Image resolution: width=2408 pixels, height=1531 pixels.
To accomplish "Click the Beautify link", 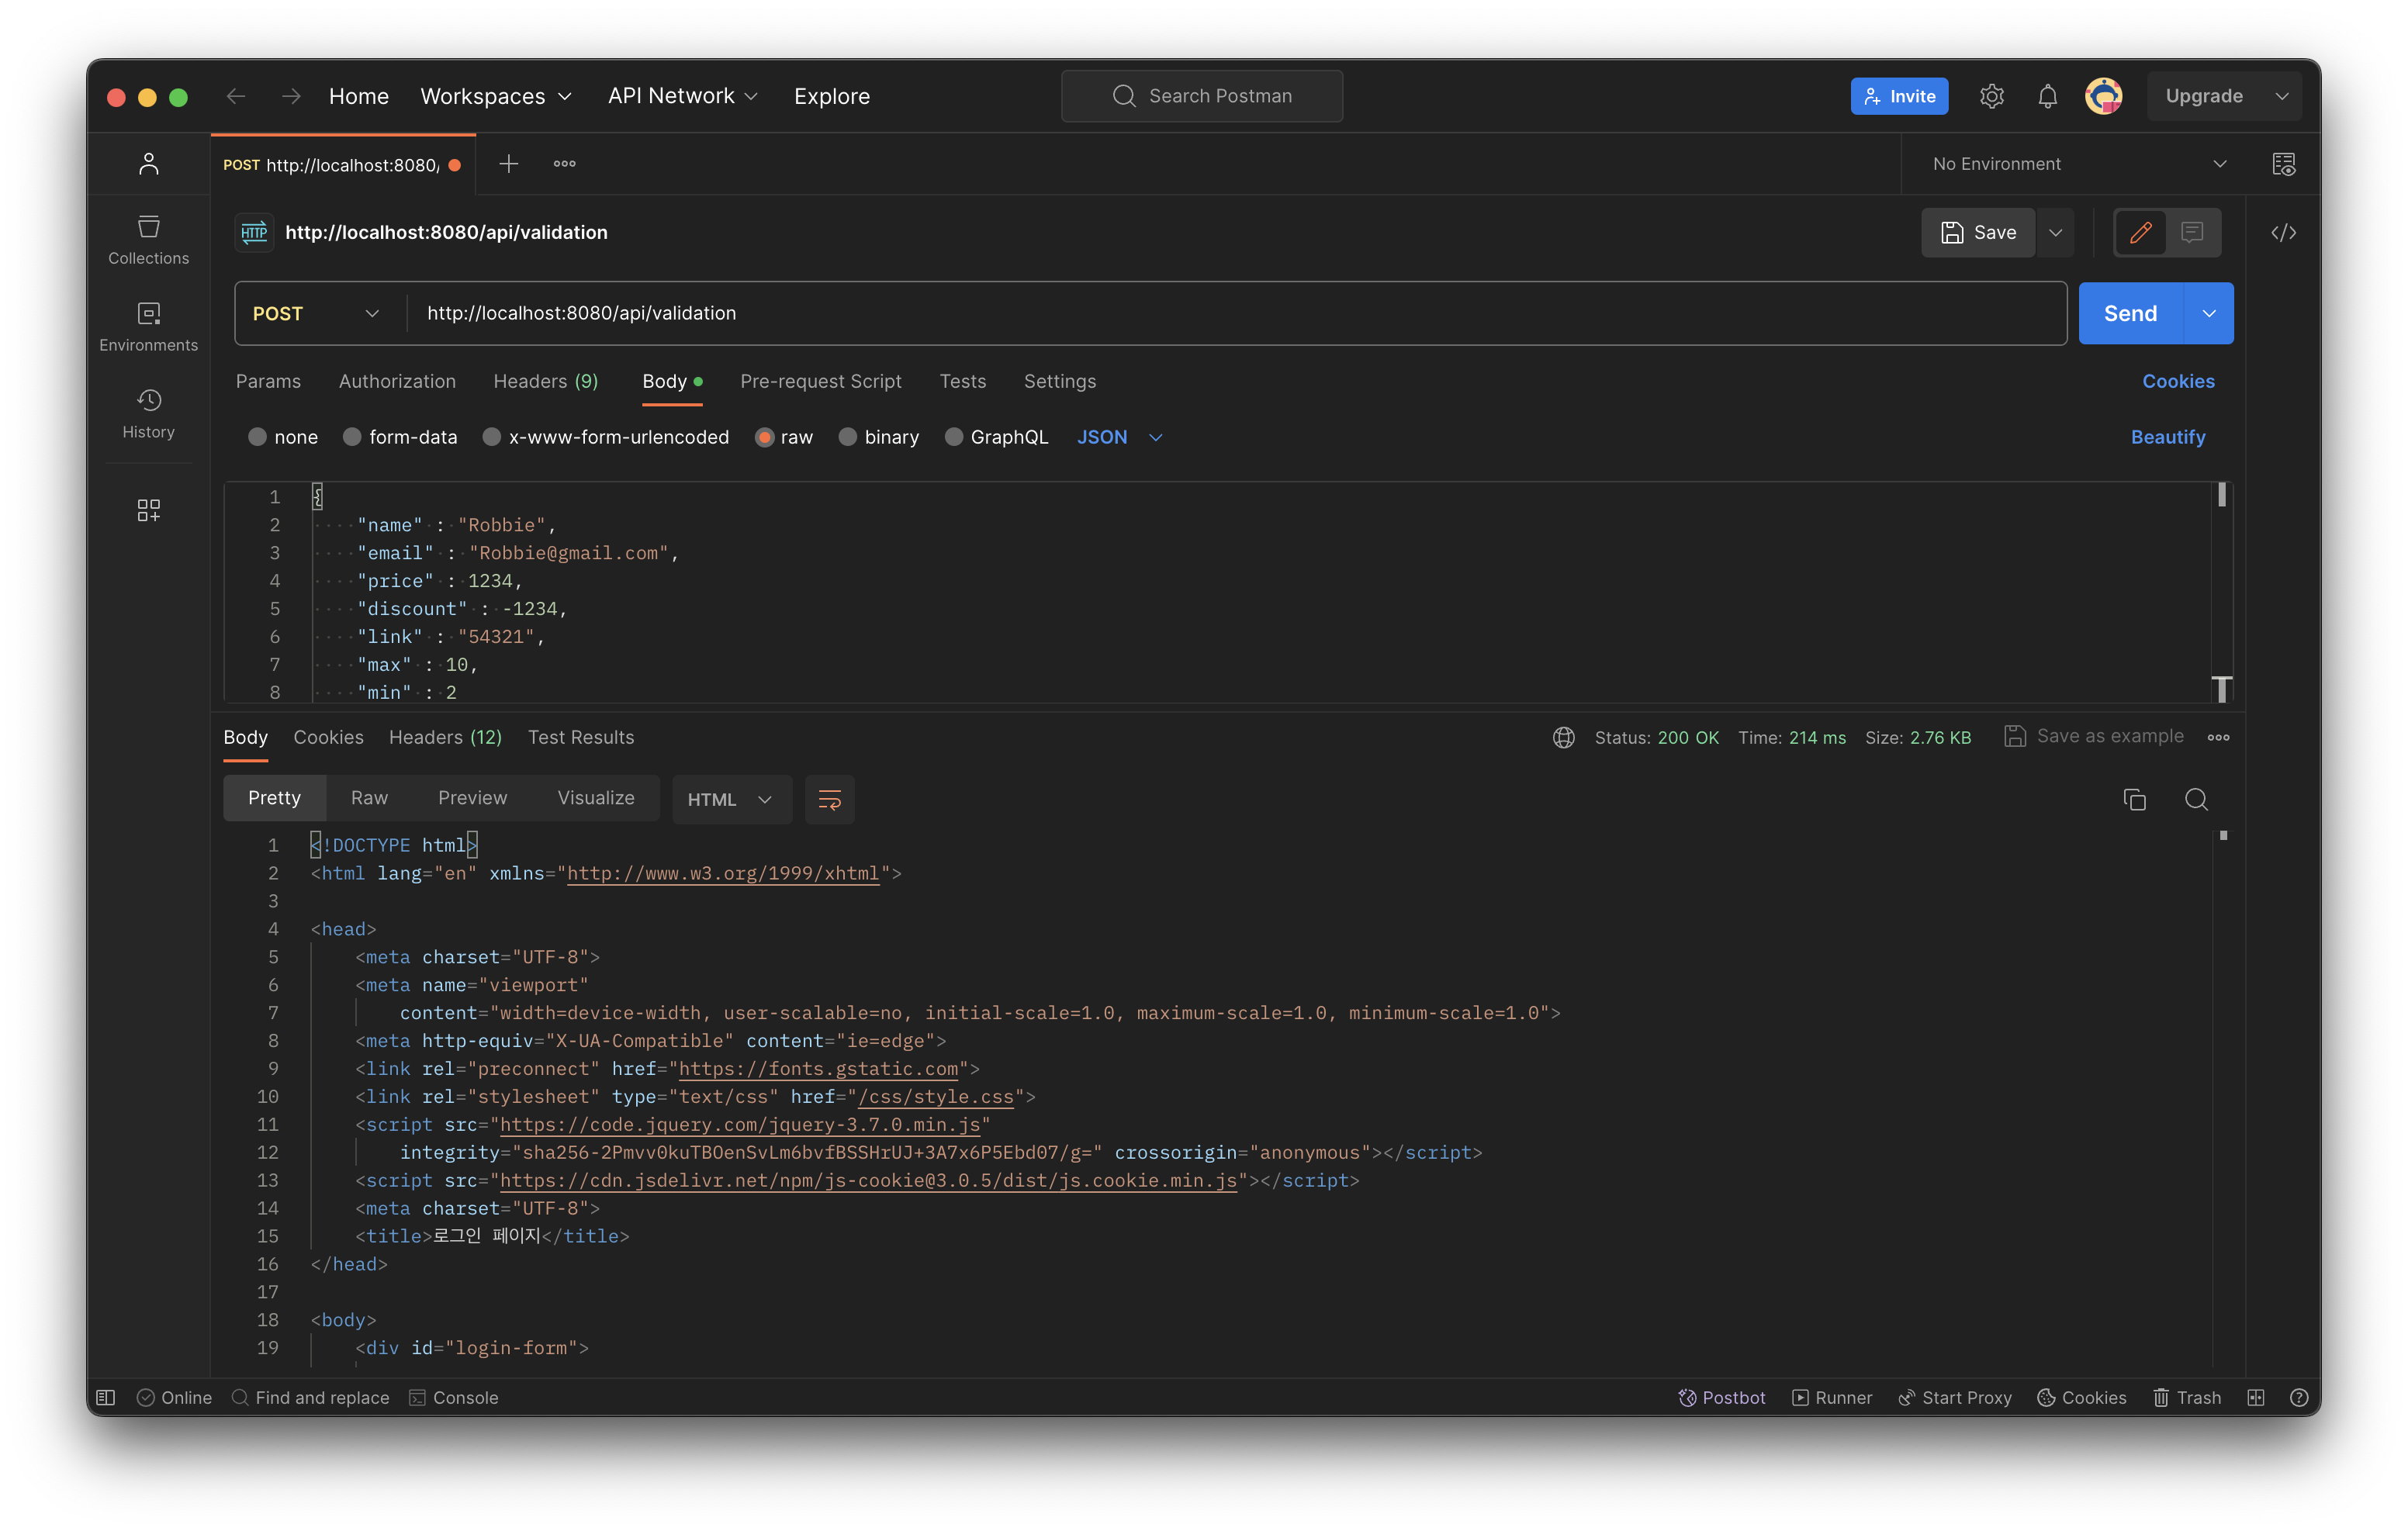I will (x=2167, y=437).
